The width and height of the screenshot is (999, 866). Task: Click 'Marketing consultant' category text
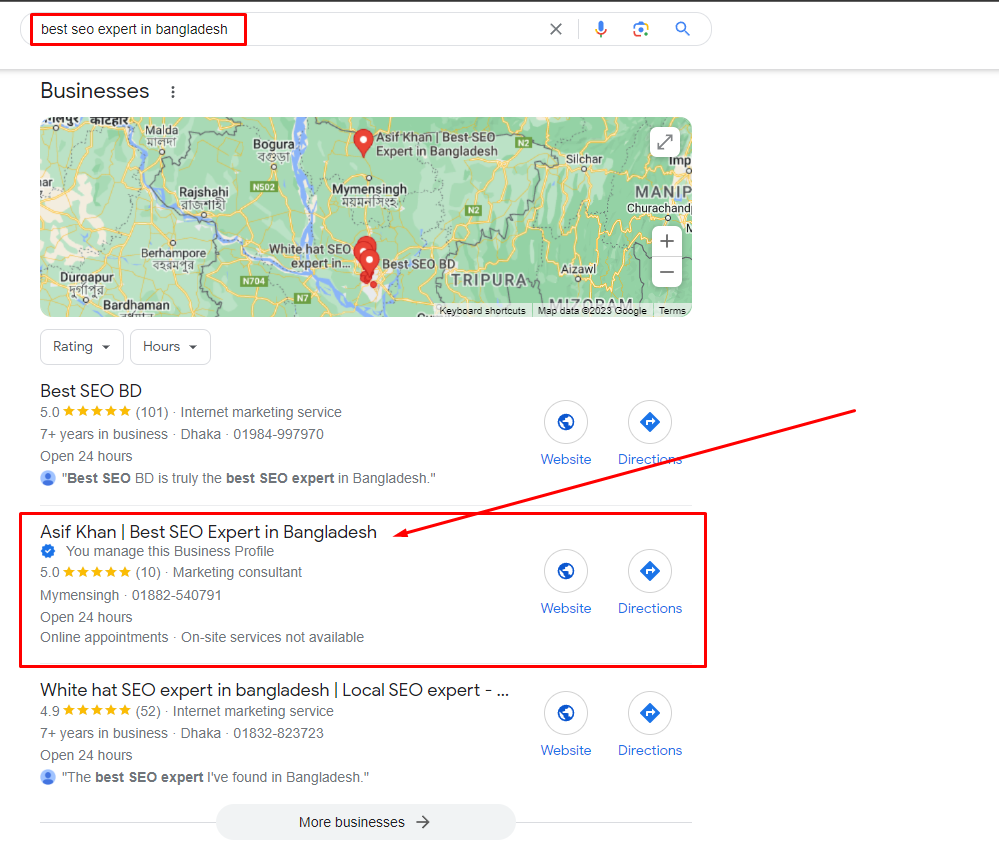coord(238,572)
